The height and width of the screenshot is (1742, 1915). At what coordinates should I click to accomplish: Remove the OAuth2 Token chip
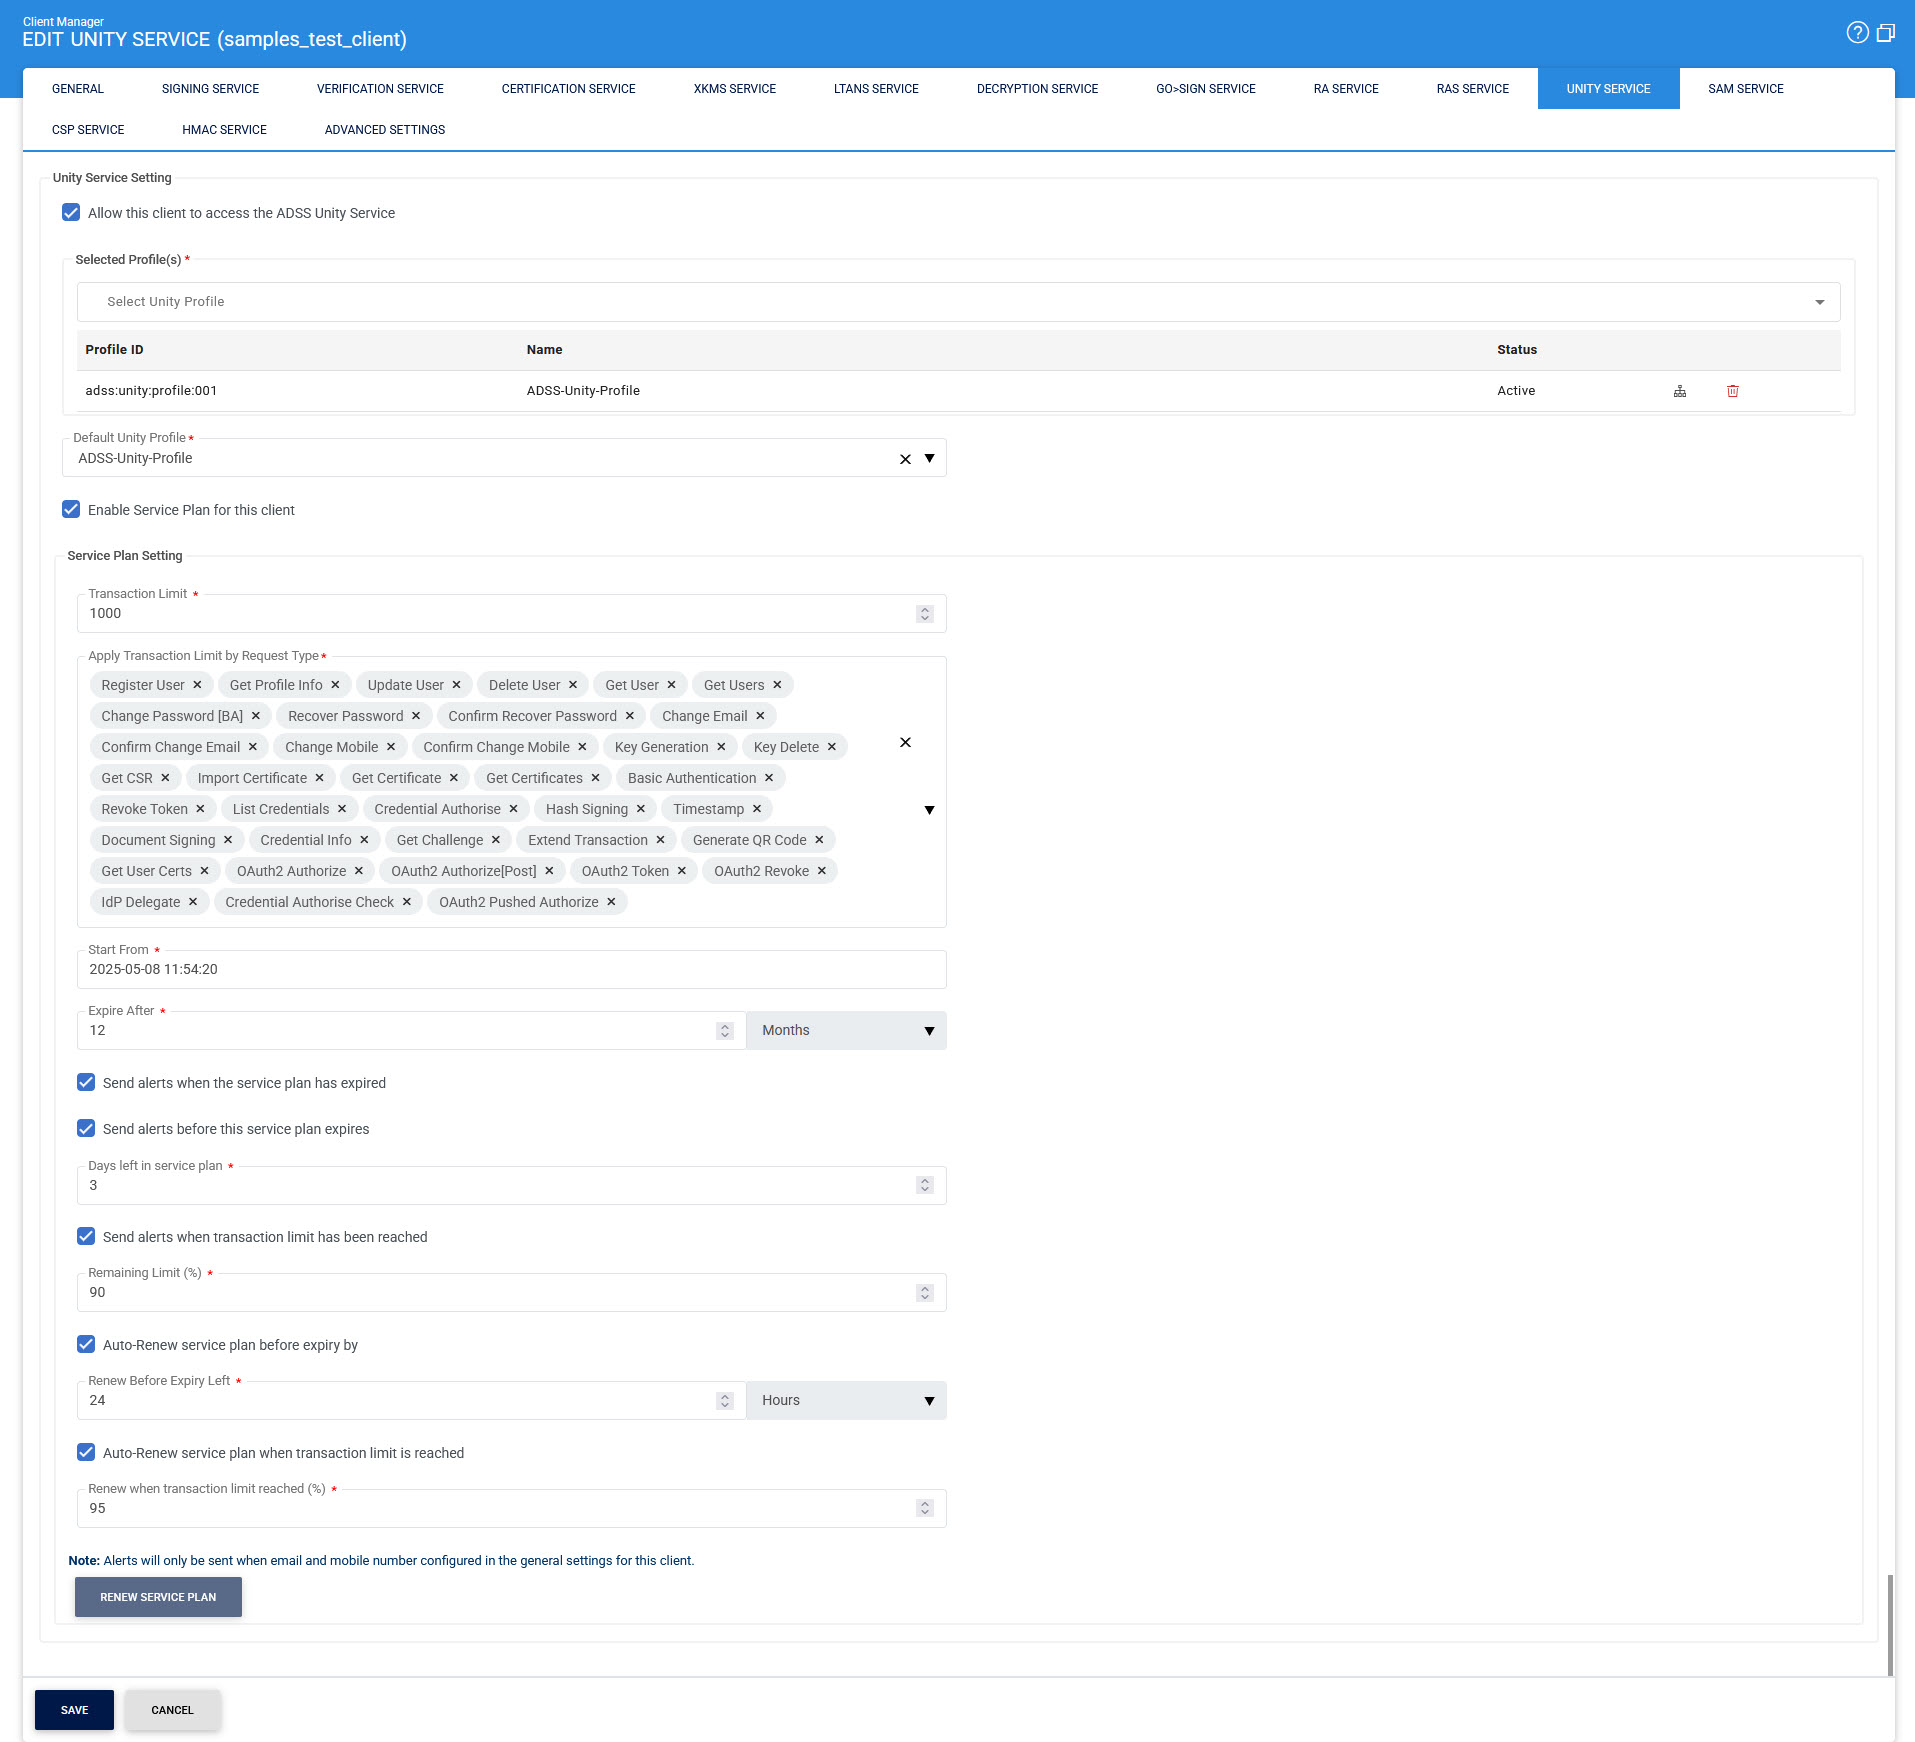click(x=682, y=871)
